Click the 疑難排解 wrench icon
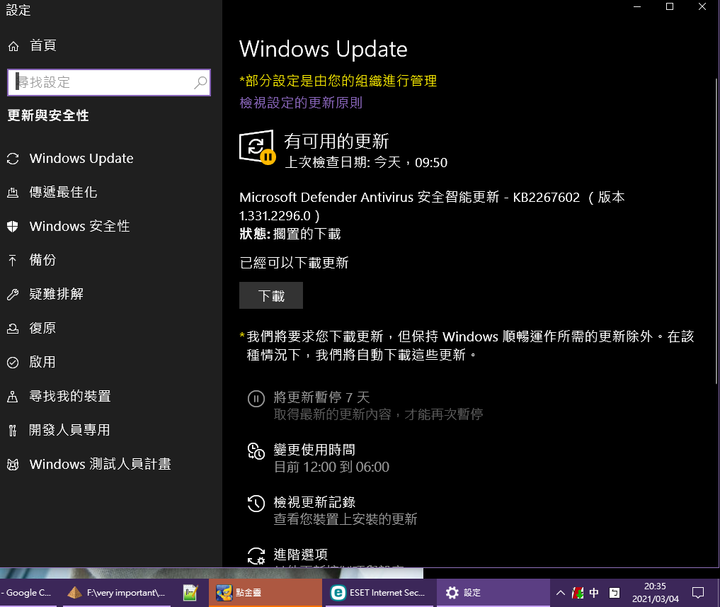Image resolution: width=720 pixels, height=607 pixels. pos(13,294)
